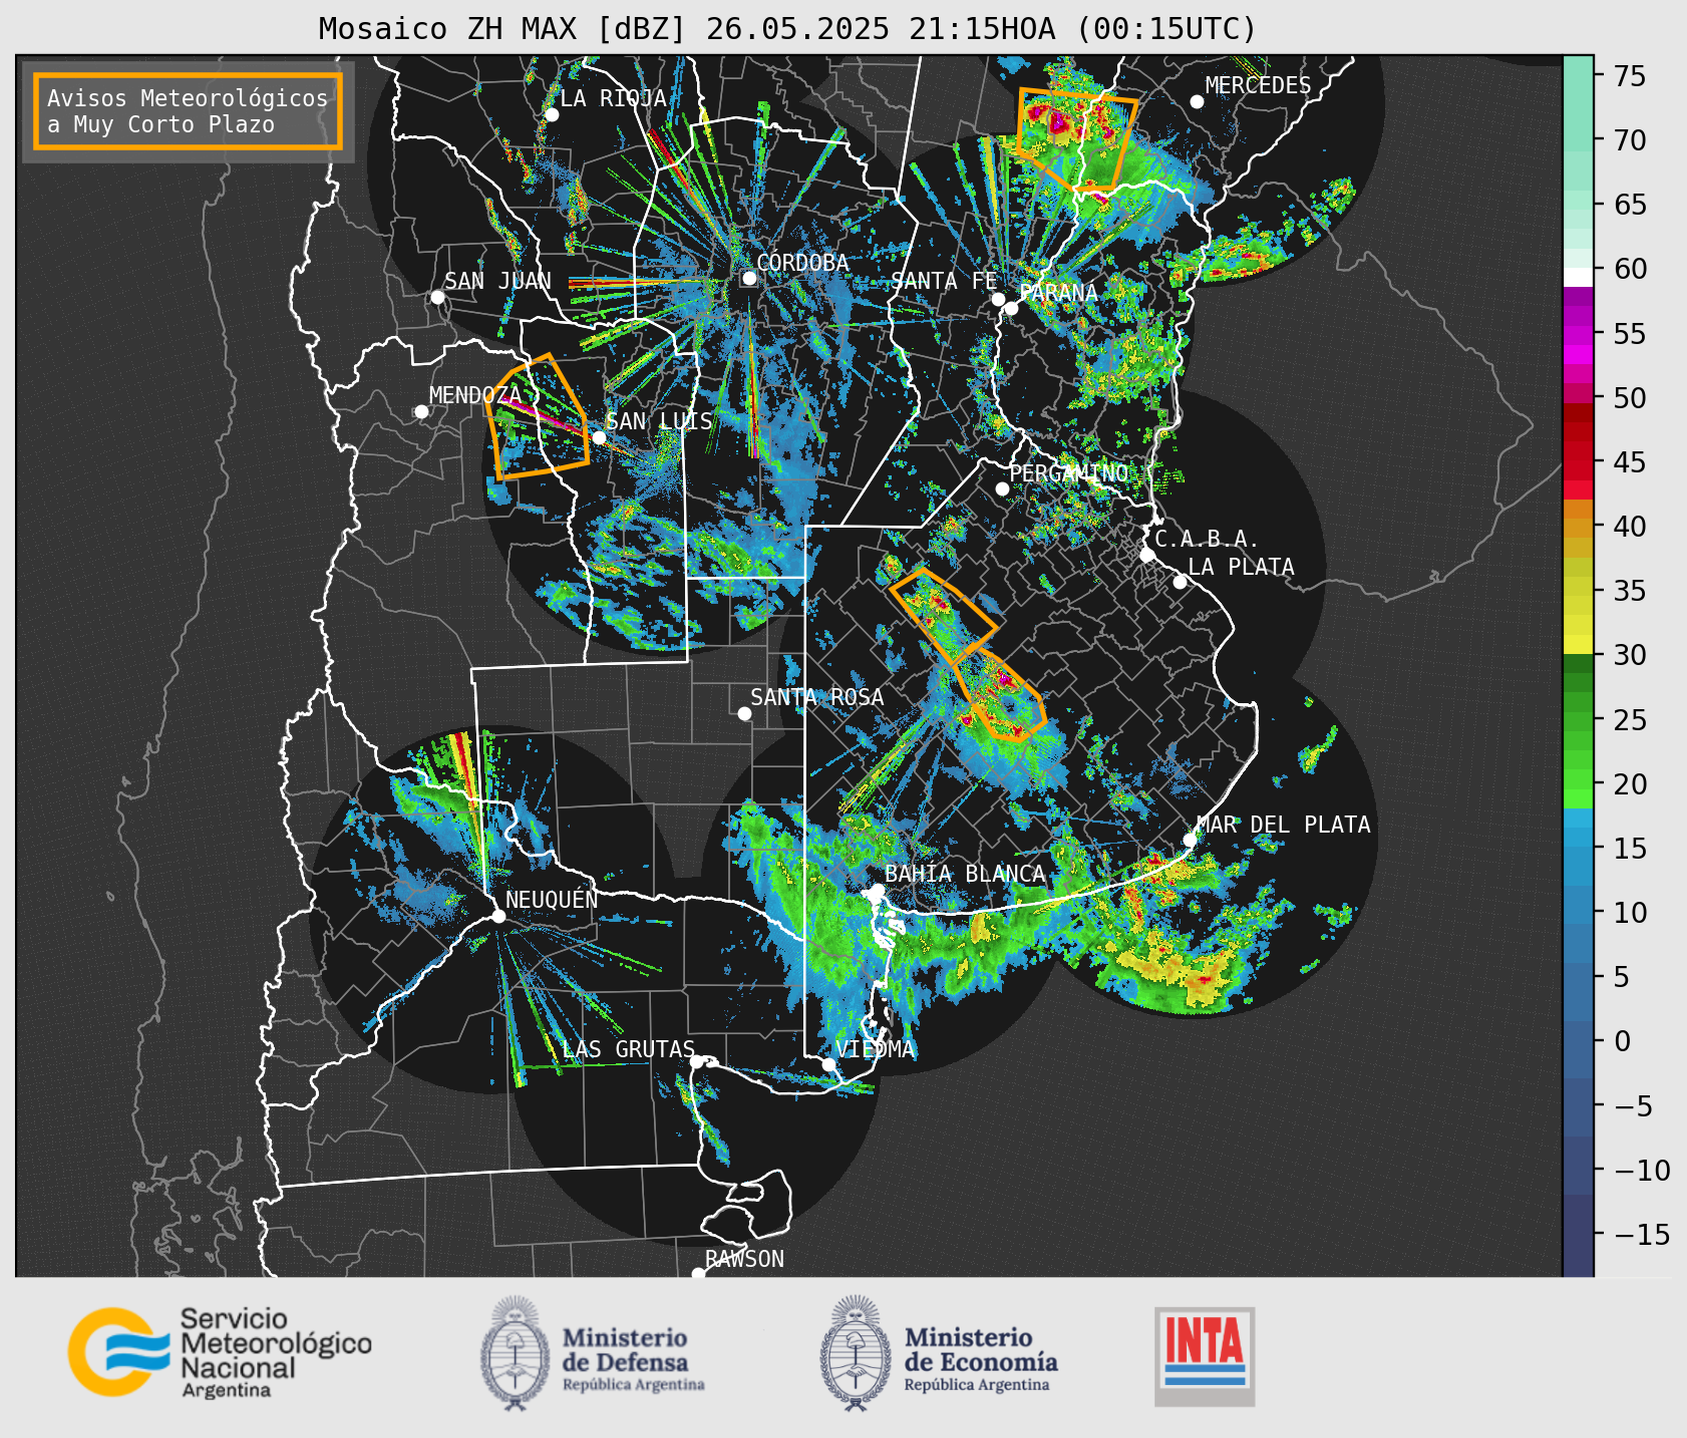Click the MERCEDES label text
Viewport: 1687px width, 1438px height.
click(1258, 86)
